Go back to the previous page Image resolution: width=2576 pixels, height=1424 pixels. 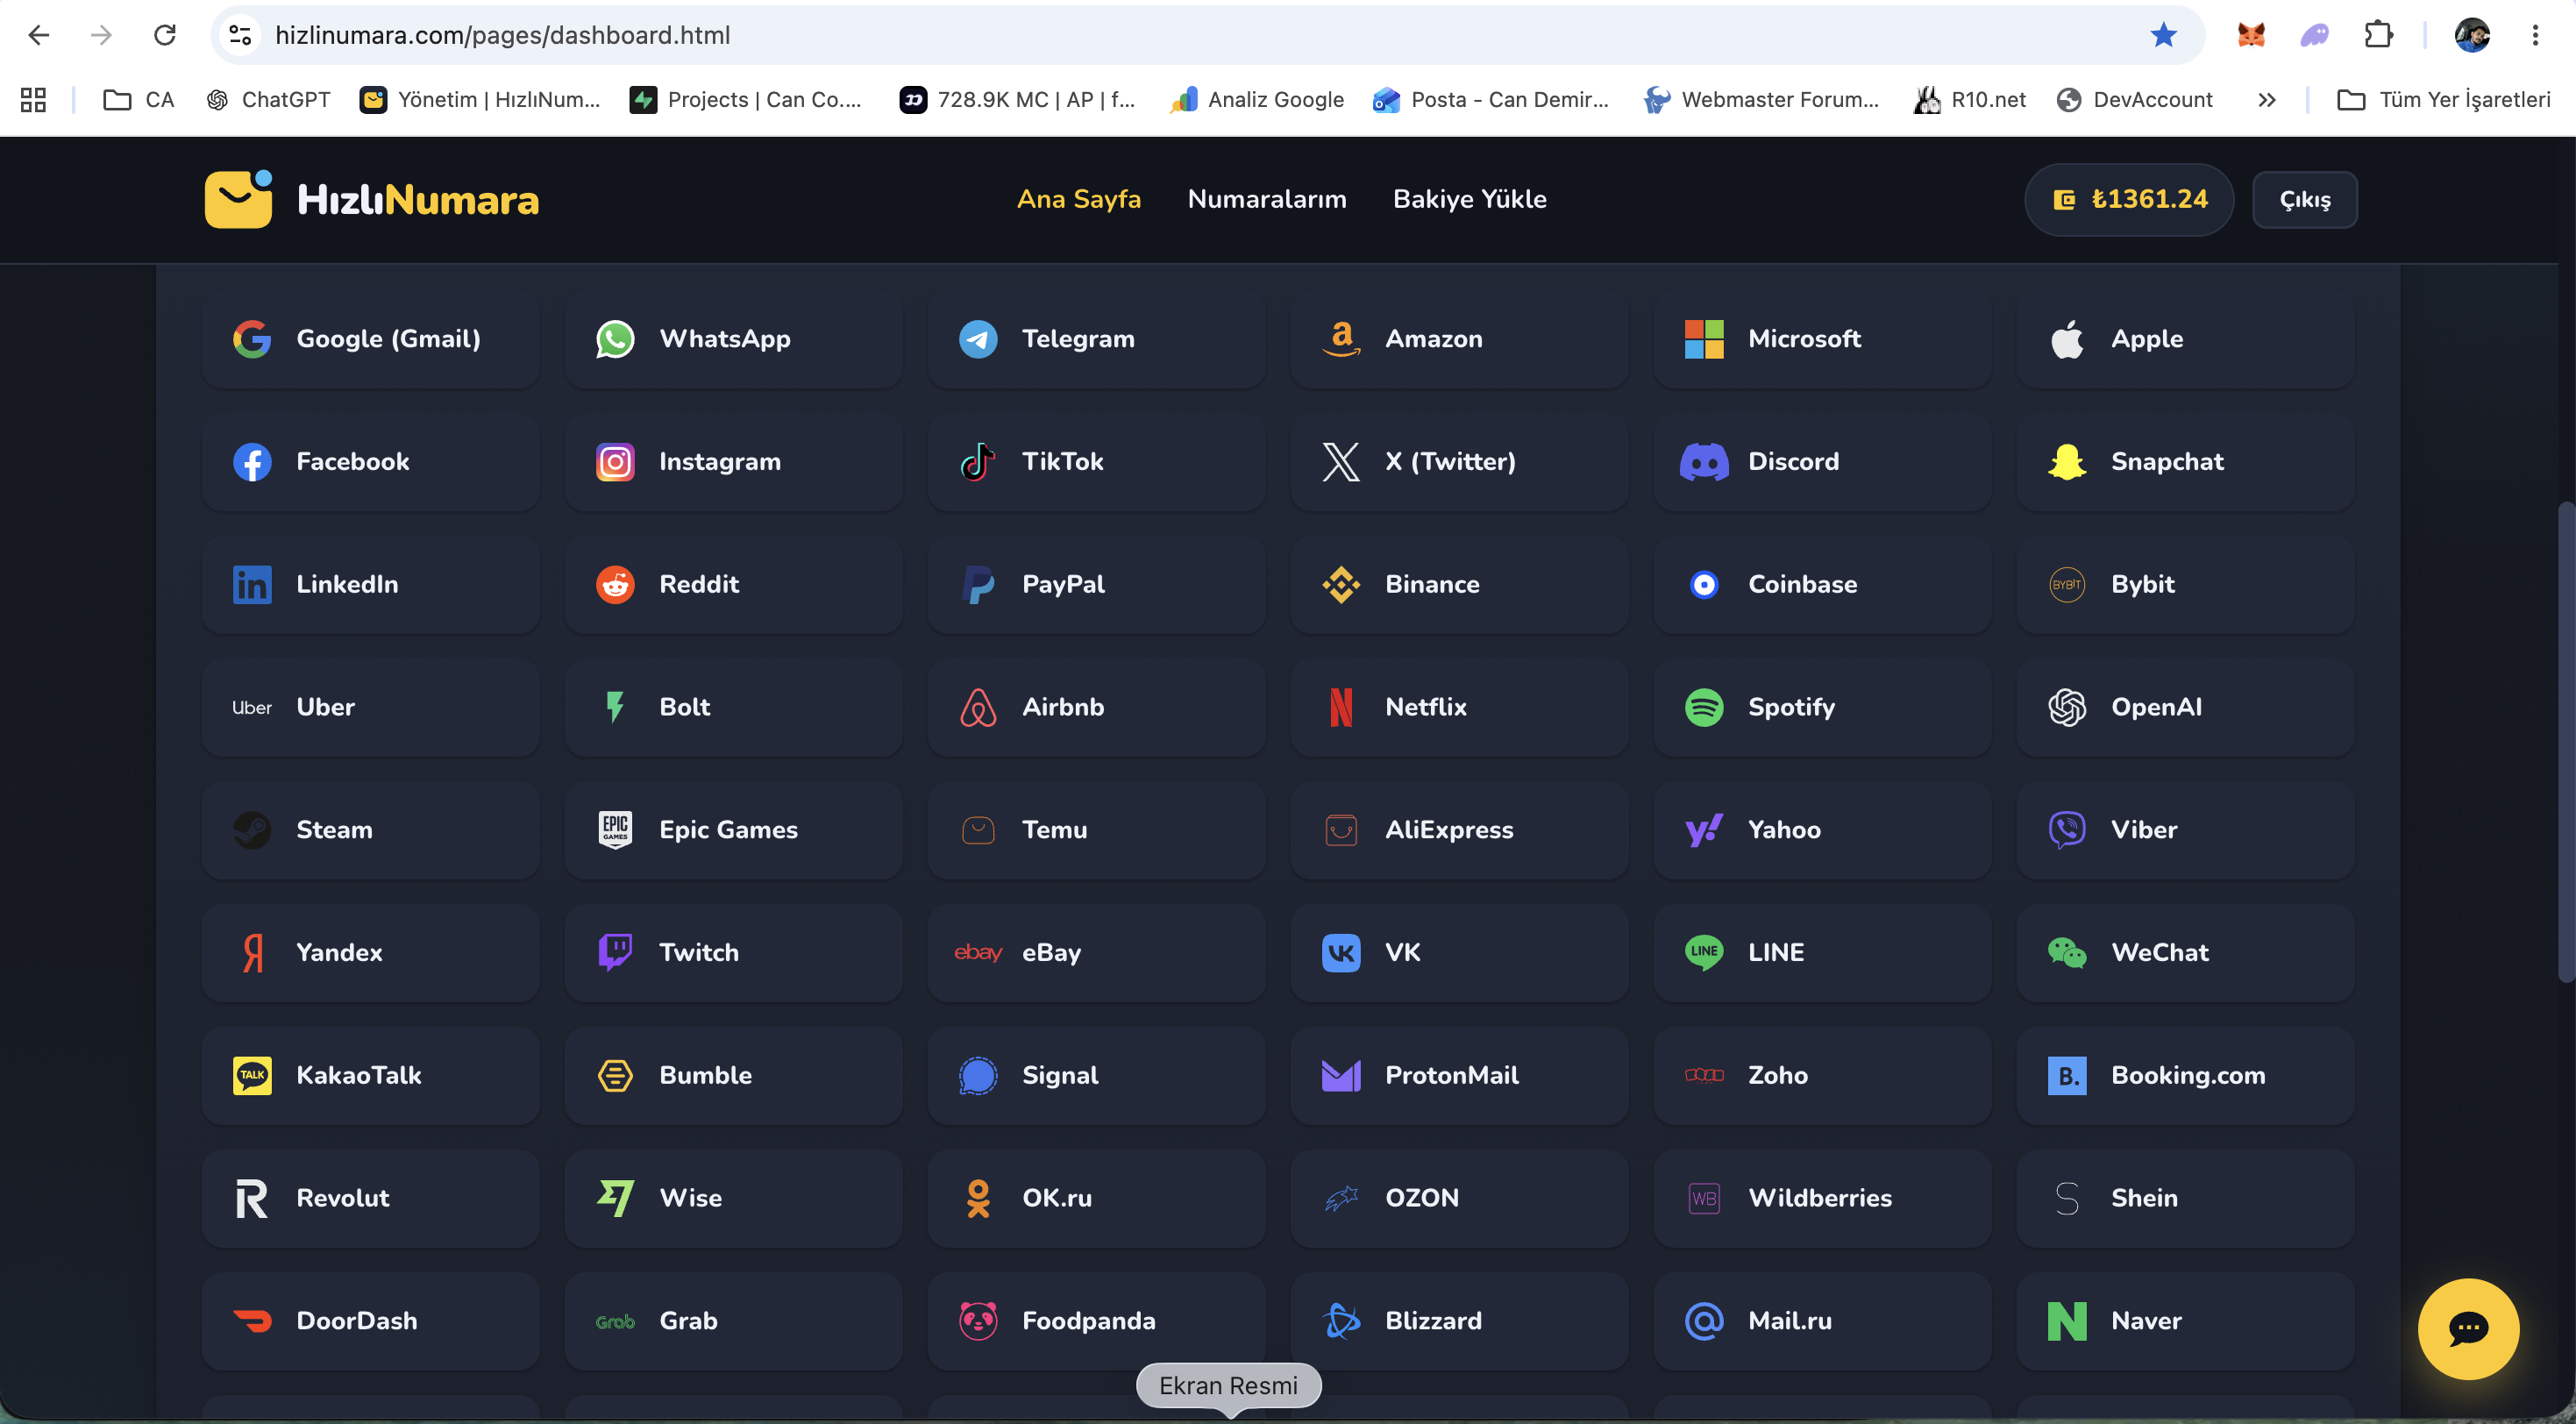coord(38,35)
